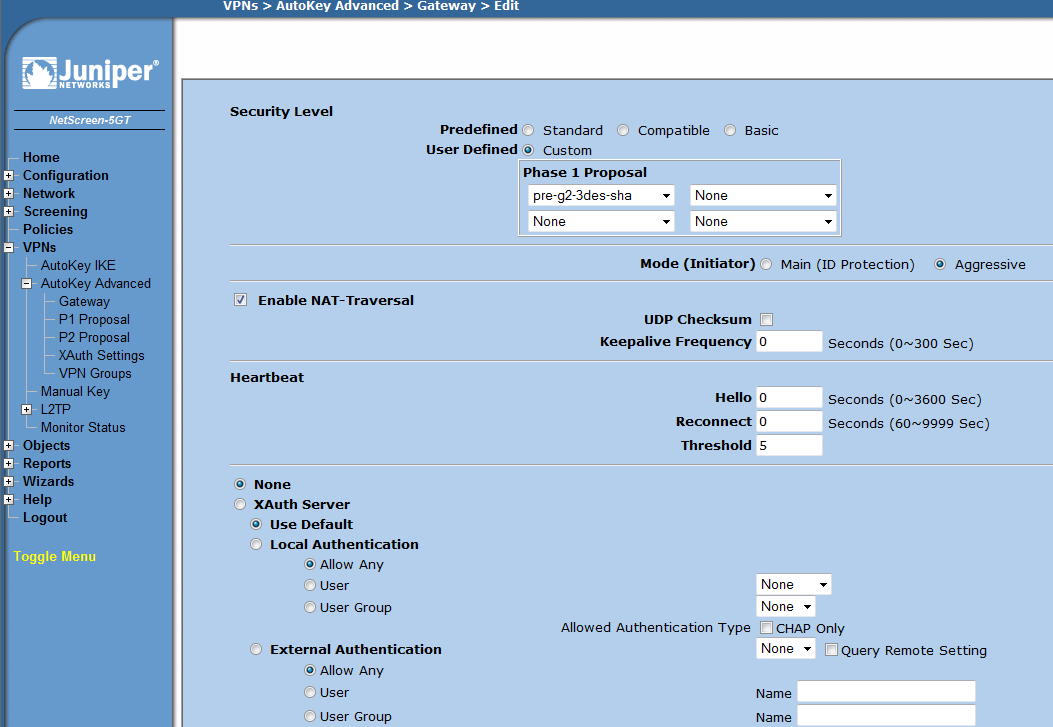Screen dimensions: 1053x727
Task: Expand the L2TP tree node
Action: click(27, 410)
